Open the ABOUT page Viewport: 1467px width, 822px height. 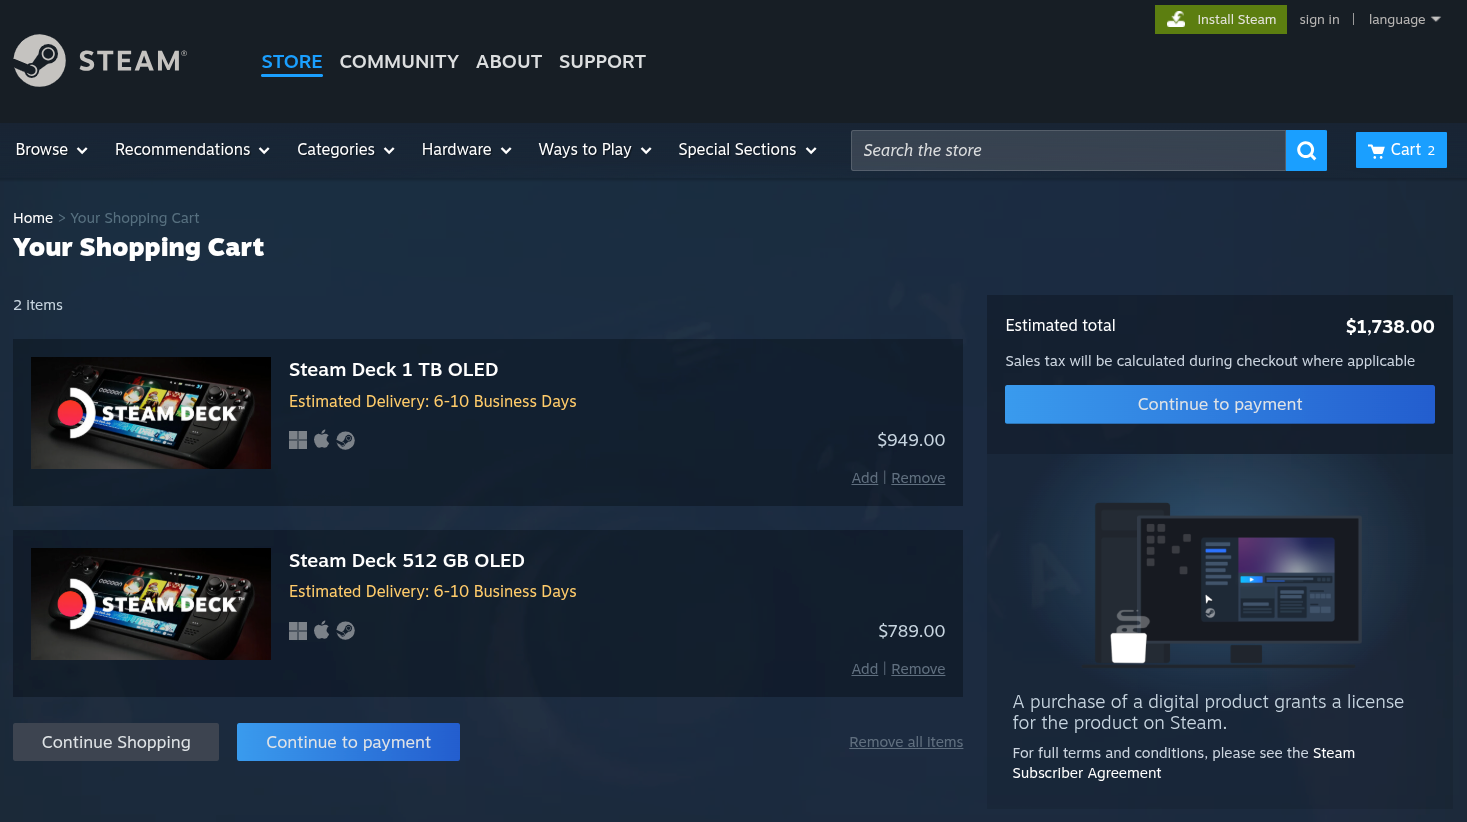[x=509, y=62]
